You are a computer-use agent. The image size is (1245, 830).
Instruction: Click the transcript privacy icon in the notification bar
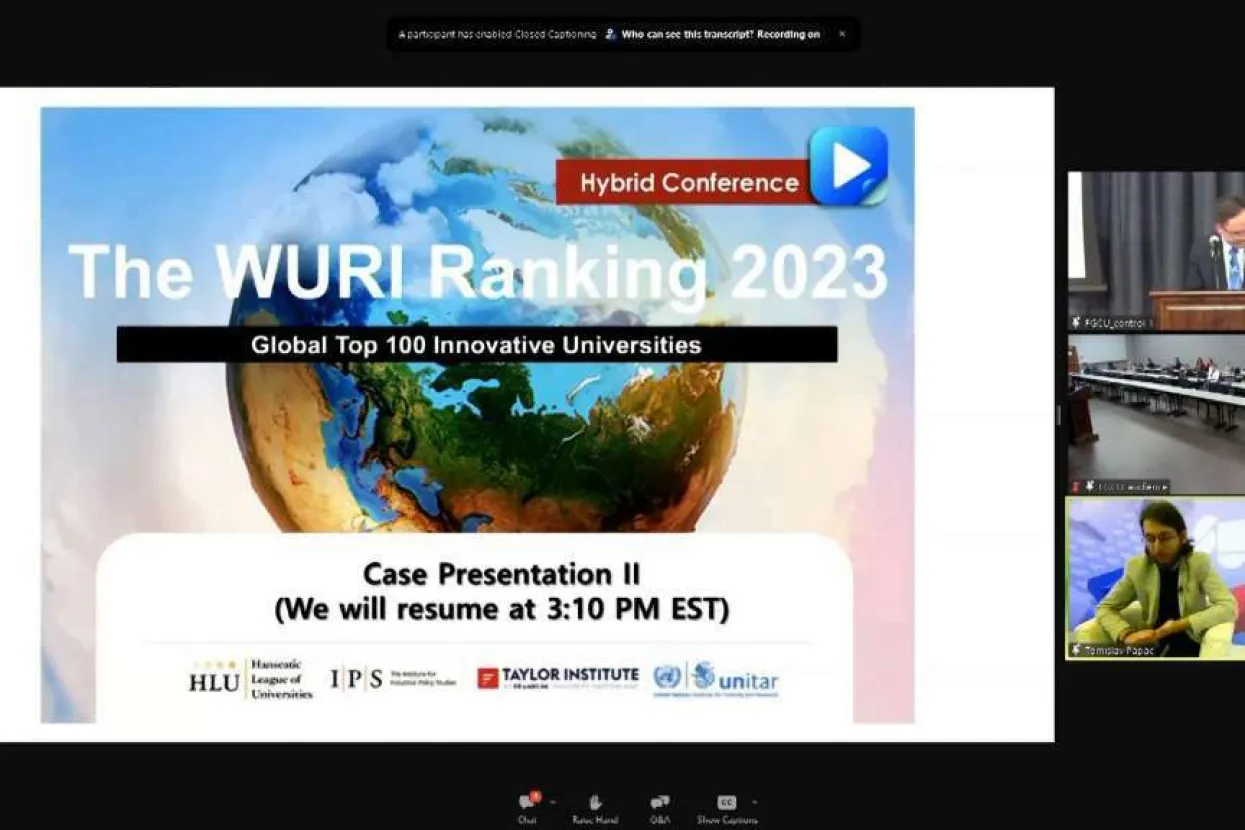click(x=608, y=34)
